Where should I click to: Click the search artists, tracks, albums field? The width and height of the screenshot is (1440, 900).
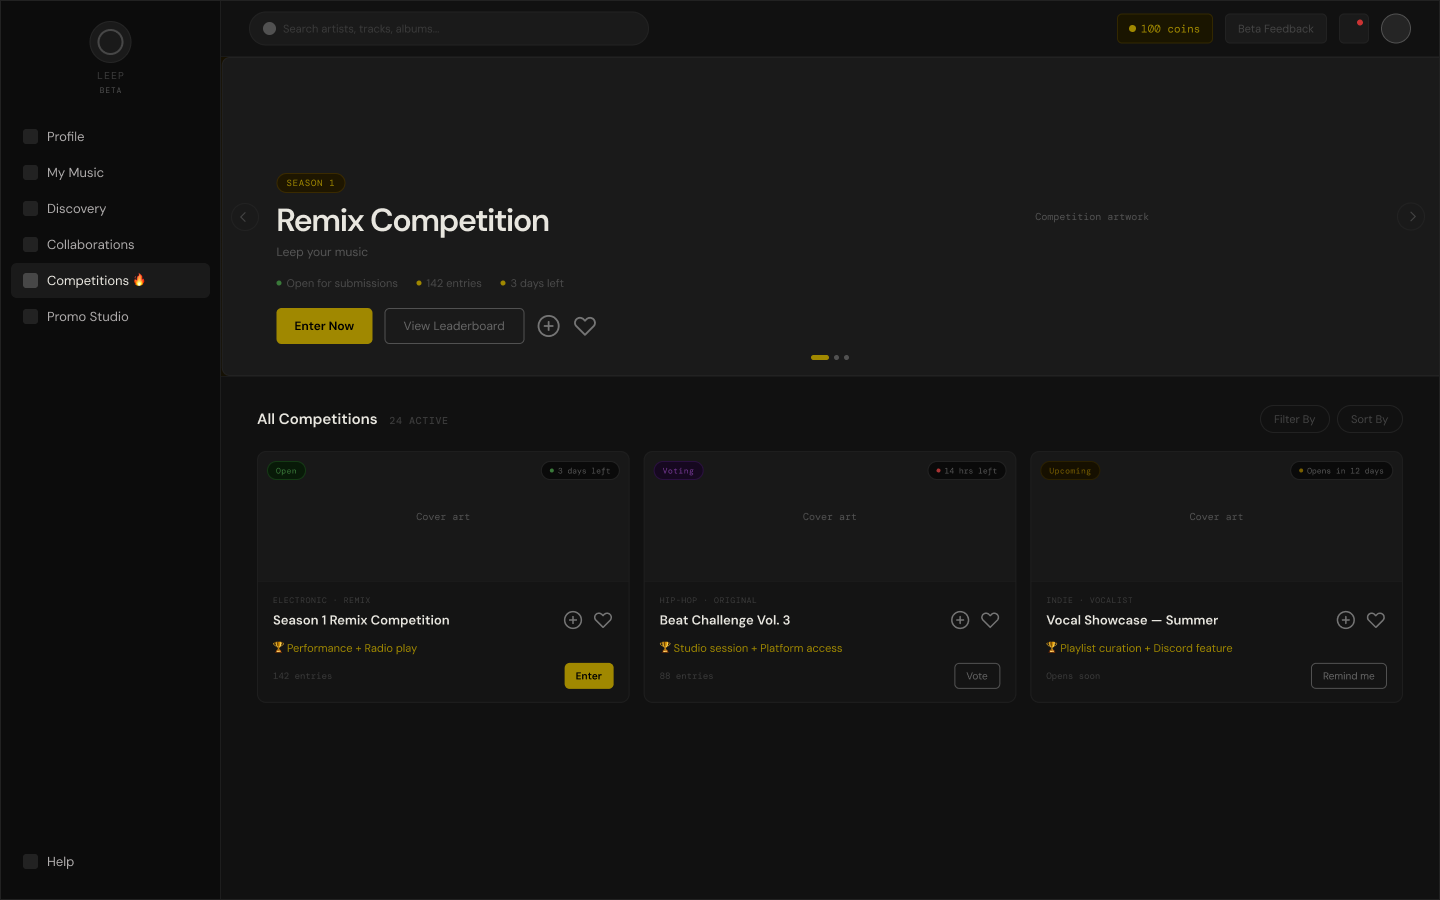pos(449,28)
